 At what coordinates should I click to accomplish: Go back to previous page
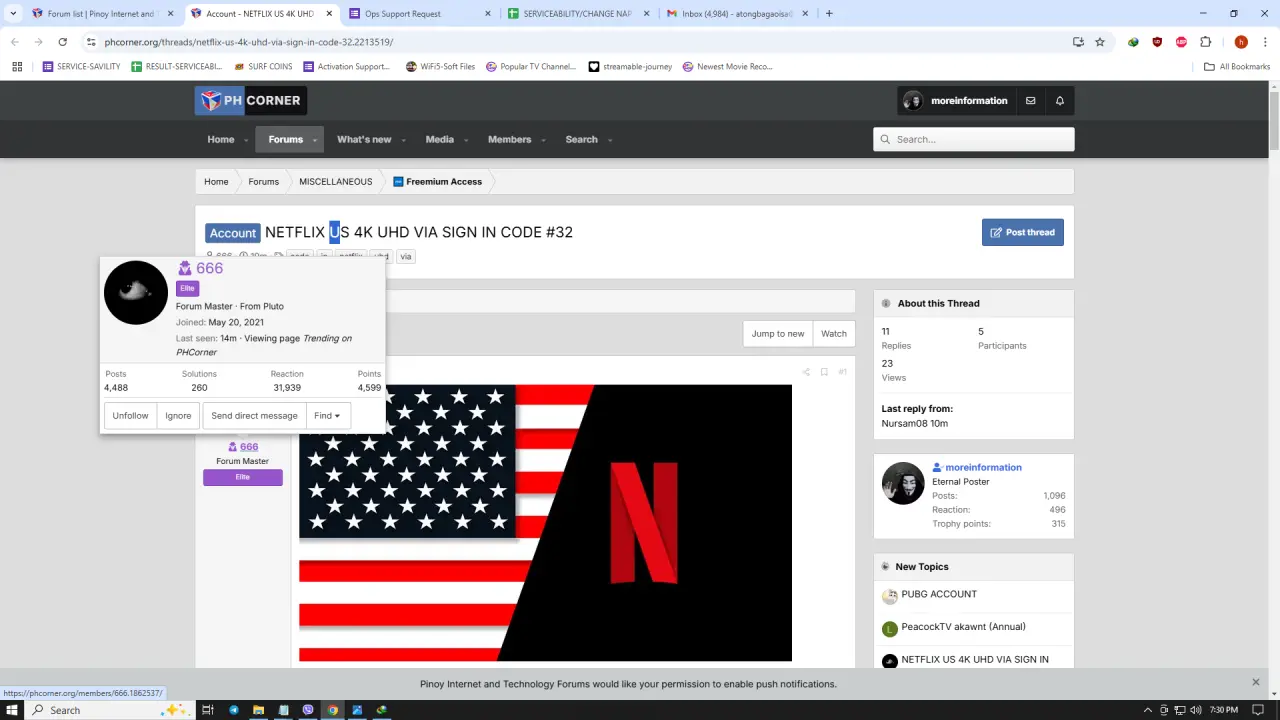point(14,42)
